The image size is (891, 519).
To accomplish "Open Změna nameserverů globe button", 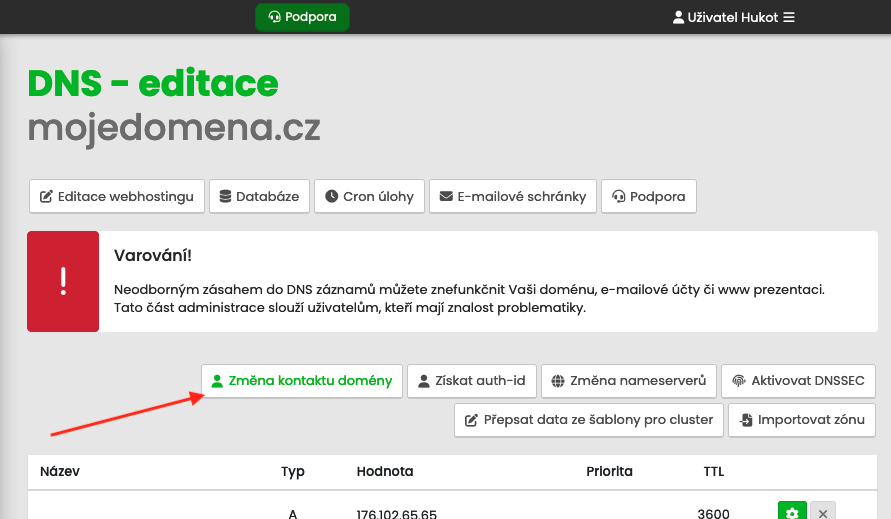I will point(629,381).
